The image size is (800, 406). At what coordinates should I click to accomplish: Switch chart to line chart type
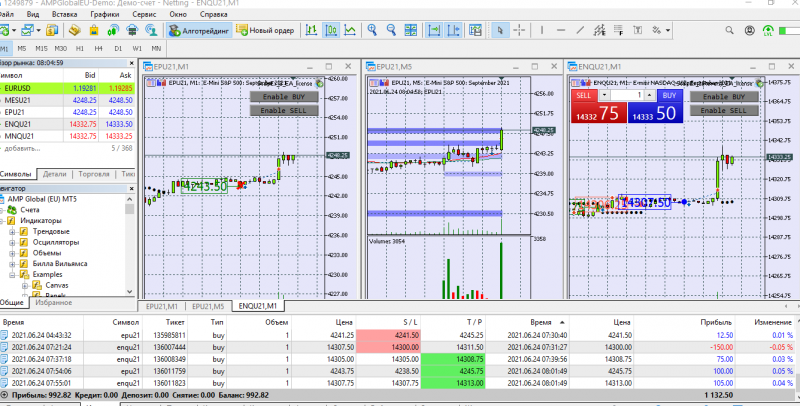[350, 31]
